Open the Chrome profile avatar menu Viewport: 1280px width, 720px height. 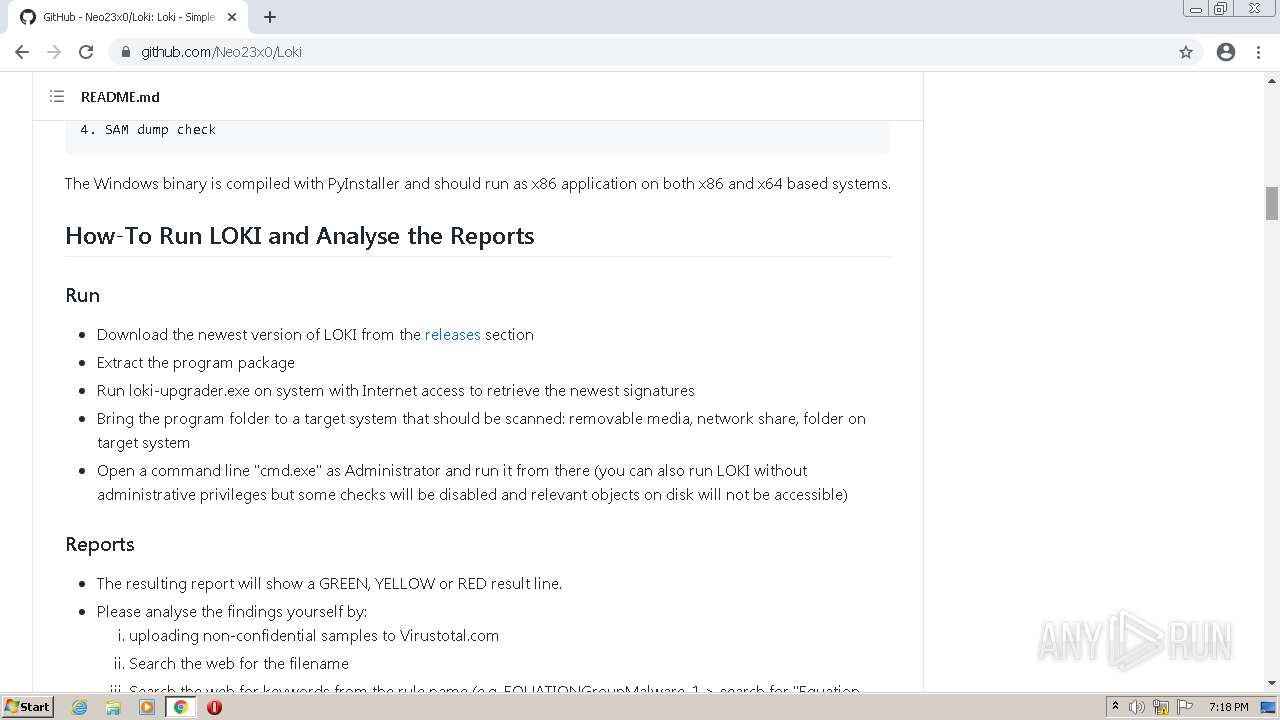tap(1226, 52)
